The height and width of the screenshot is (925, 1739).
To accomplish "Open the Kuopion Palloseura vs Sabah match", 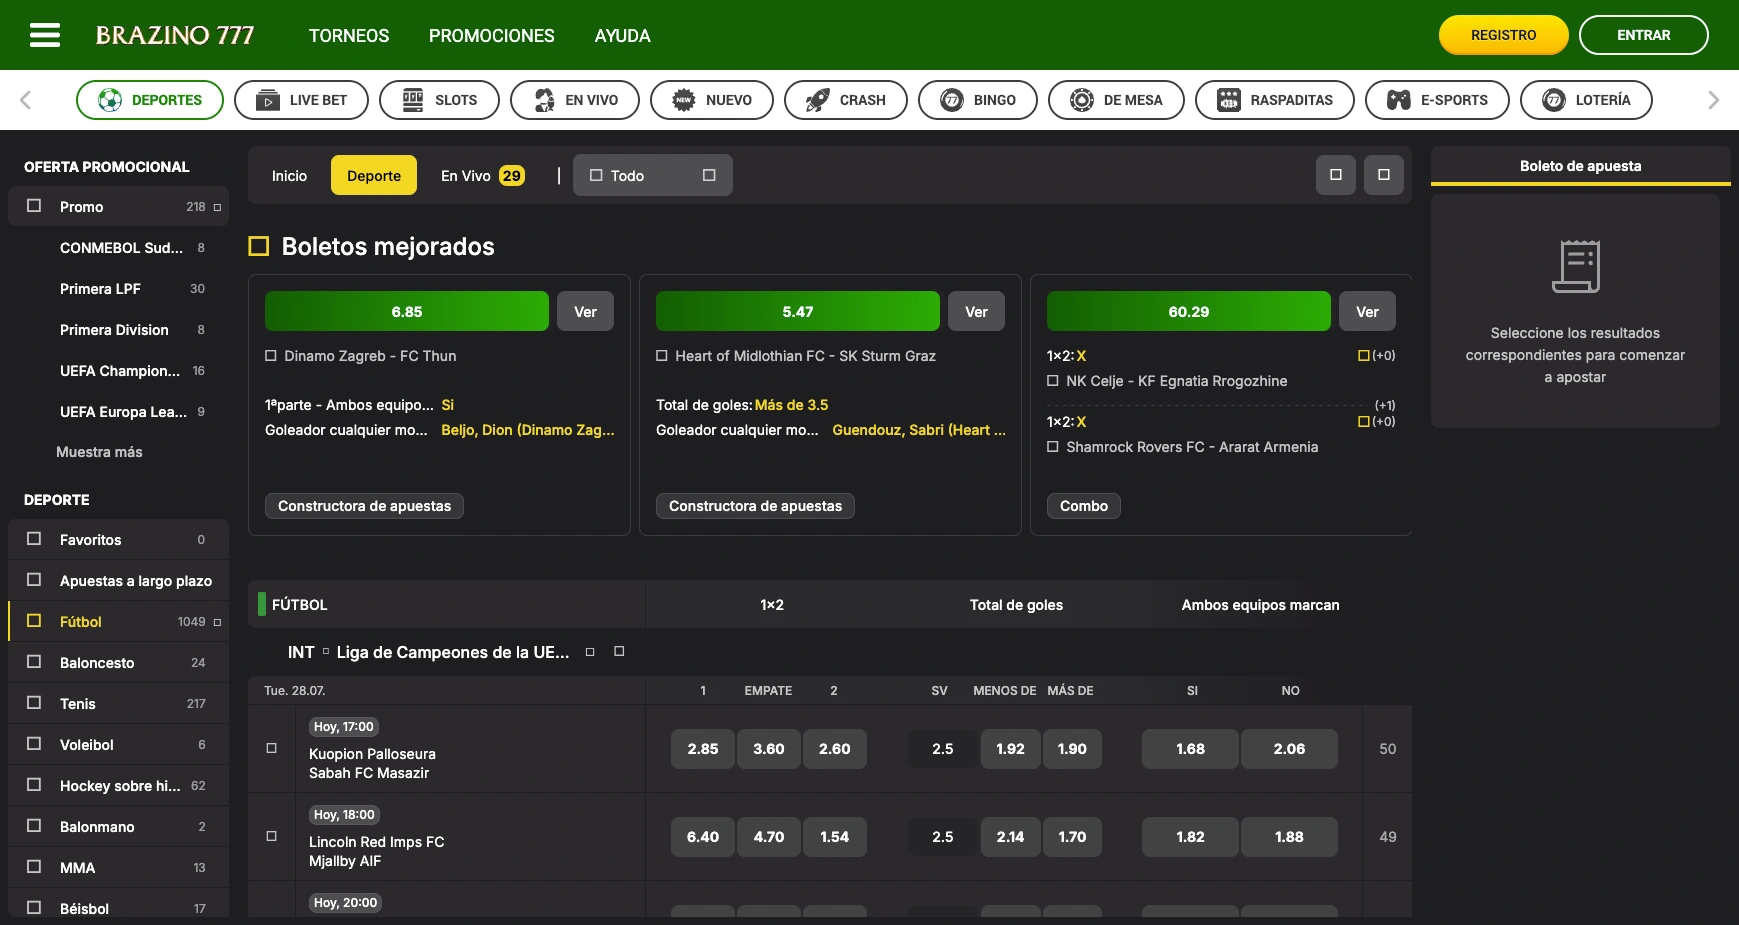I will point(372,763).
